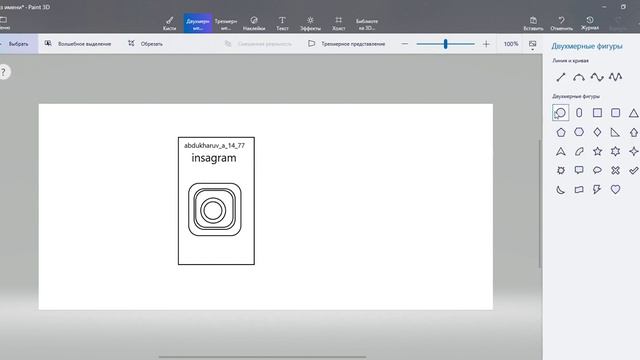Select the Text (Текст) tool tab
Image resolution: width=640 pixels, height=360 pixels.
[282, 23]
